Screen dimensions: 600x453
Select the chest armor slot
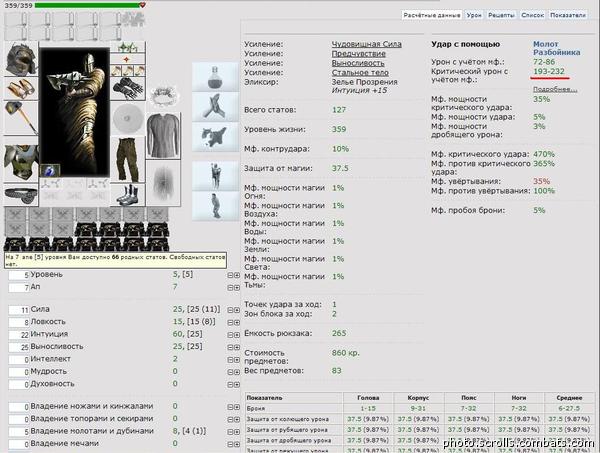21,162
